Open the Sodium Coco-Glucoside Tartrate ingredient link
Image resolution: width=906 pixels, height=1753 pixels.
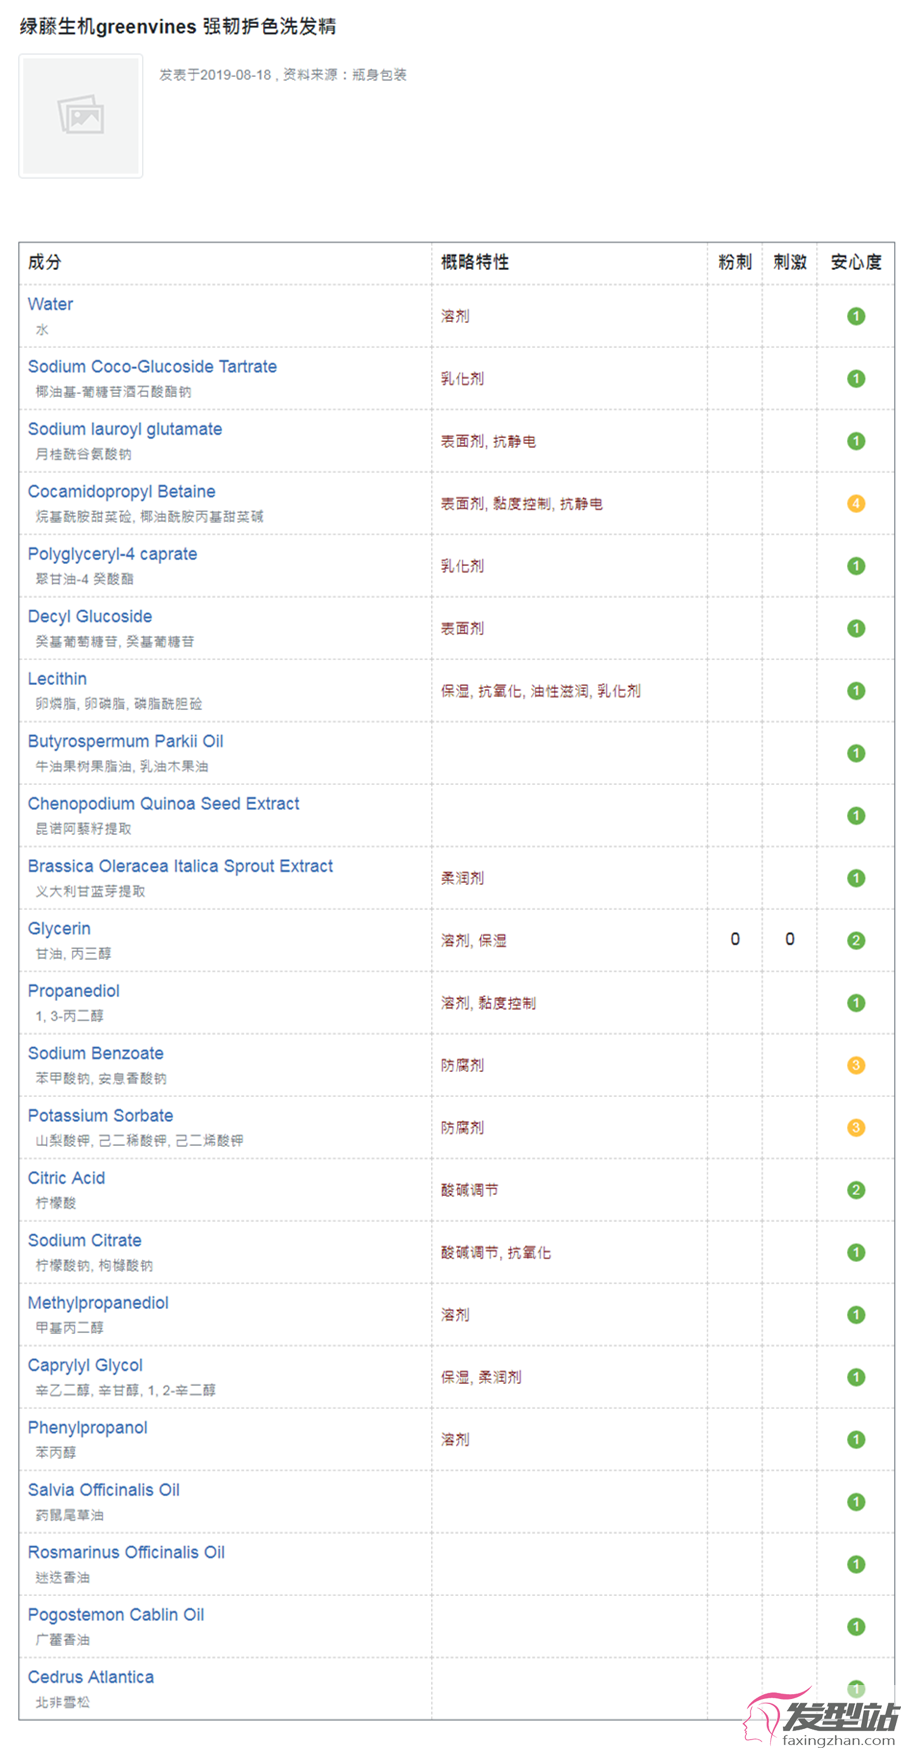click(x=152, y=367)
